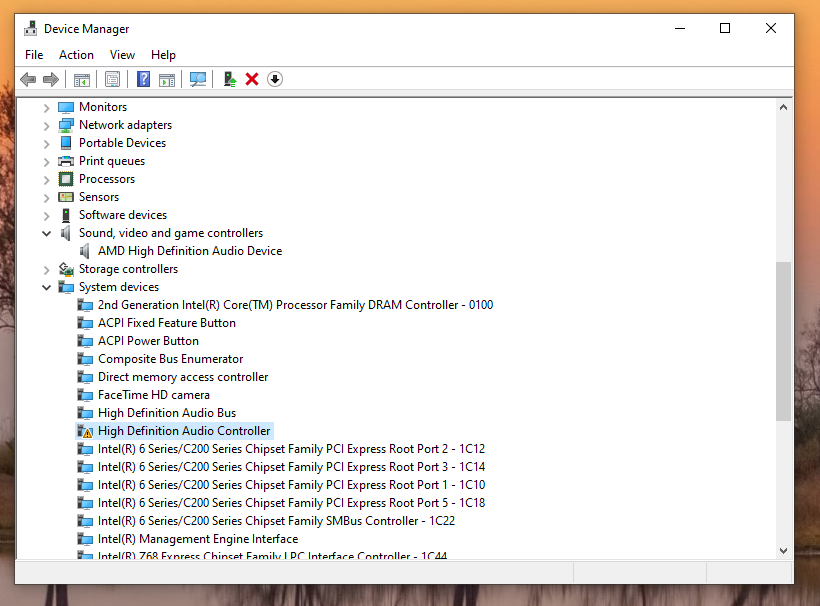The image size is (820, 606).
Task: Click the Storage controllers label
Action: 128,269
